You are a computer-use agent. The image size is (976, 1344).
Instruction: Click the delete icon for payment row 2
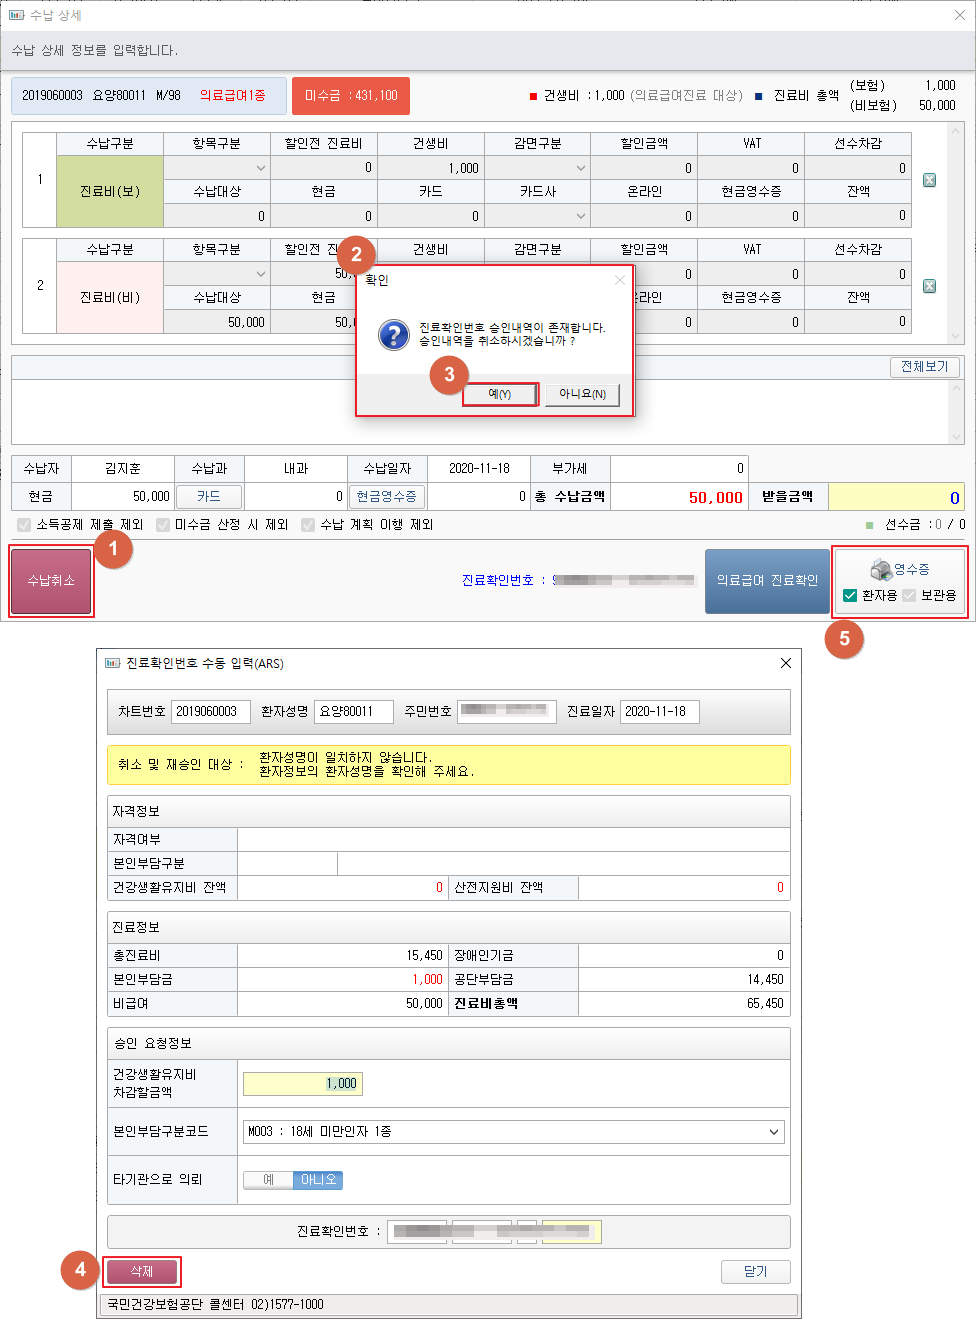coord(929,286)
